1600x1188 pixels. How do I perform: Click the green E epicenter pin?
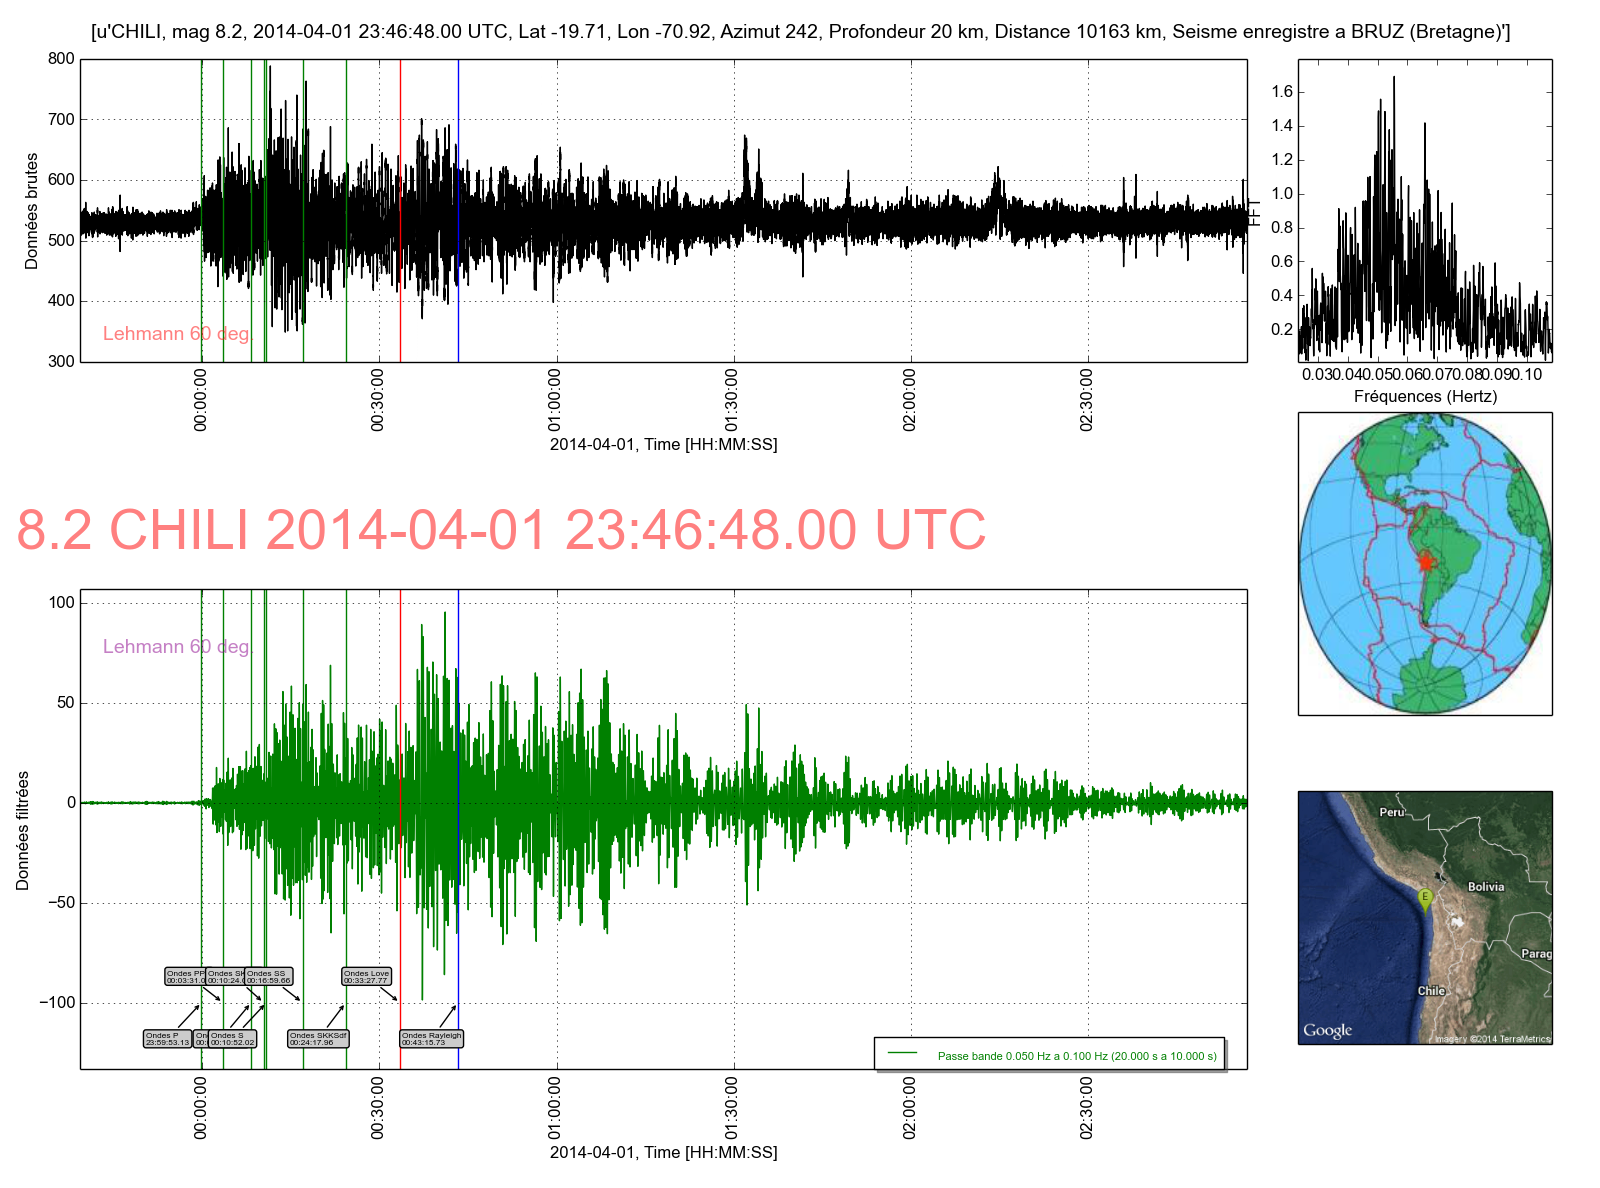pyautogui.click(x=1426, y=898)
